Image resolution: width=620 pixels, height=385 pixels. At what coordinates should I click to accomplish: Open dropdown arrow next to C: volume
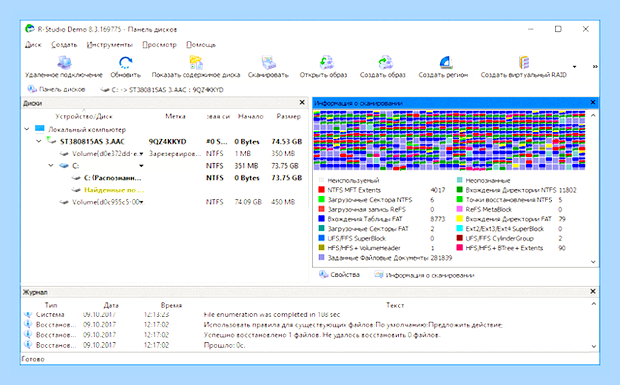(x=141, y=166)
